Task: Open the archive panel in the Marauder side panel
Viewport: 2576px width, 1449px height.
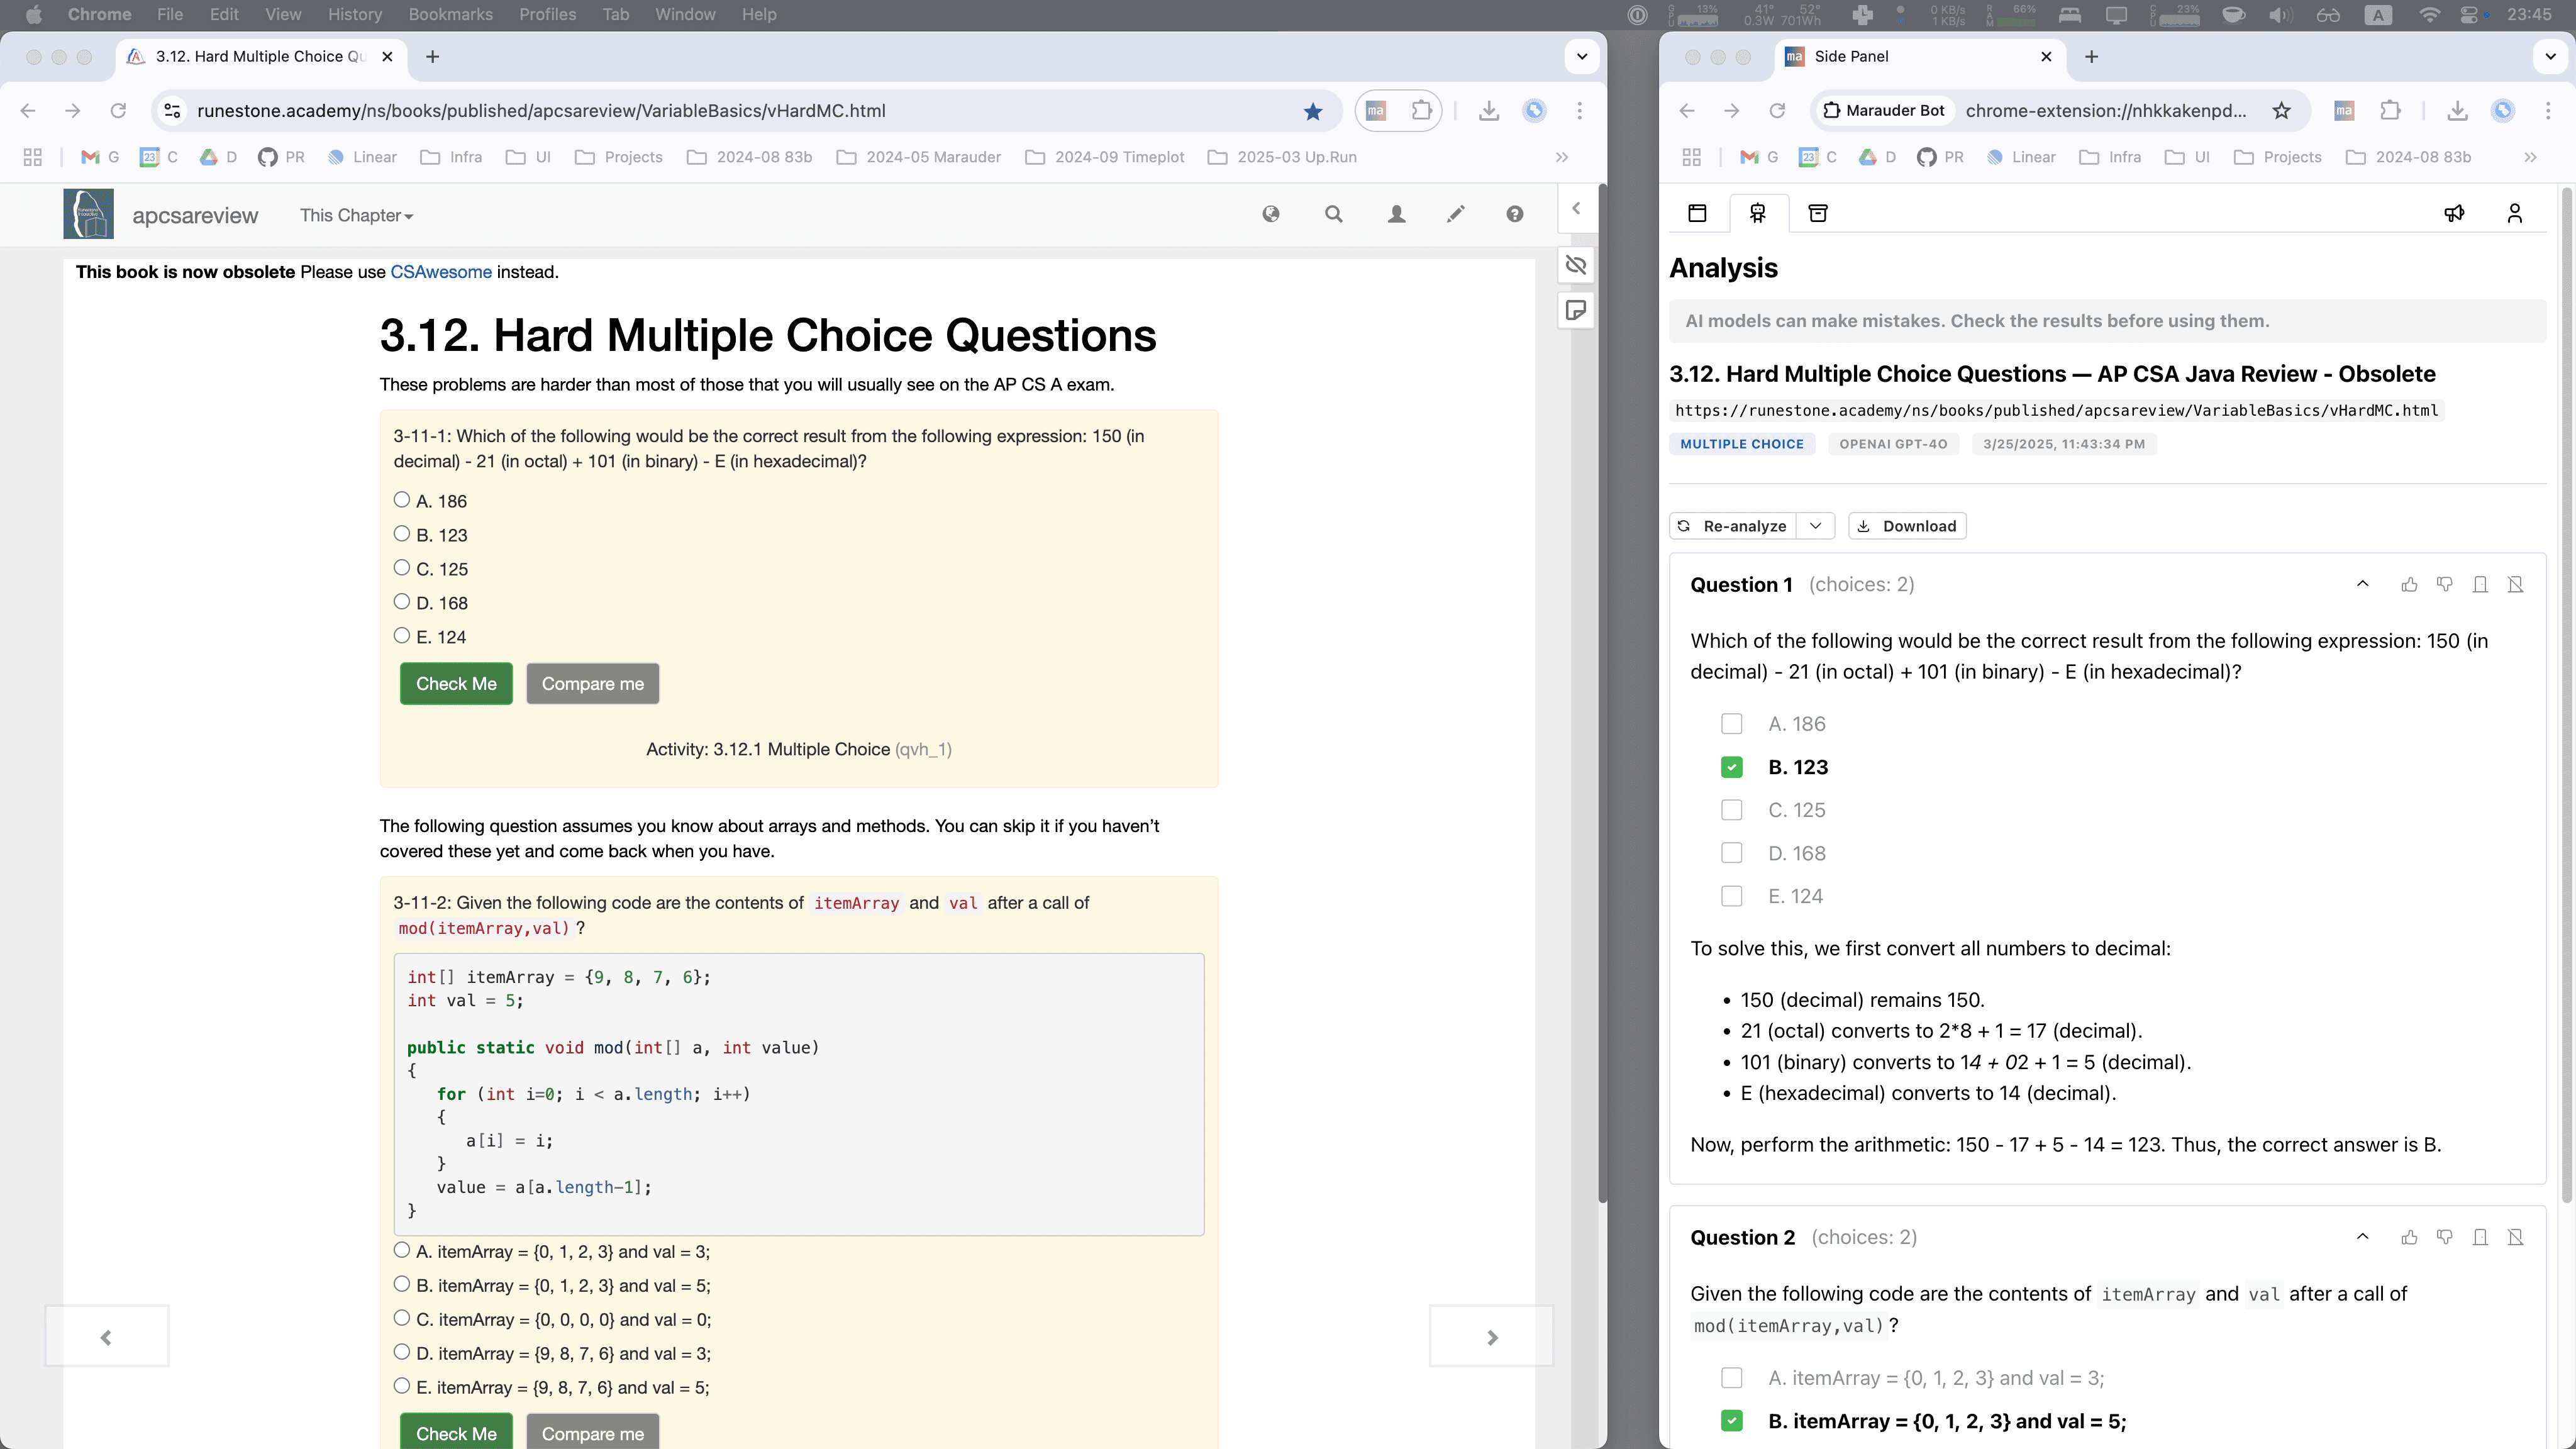Action: [x=1817, y=212]
